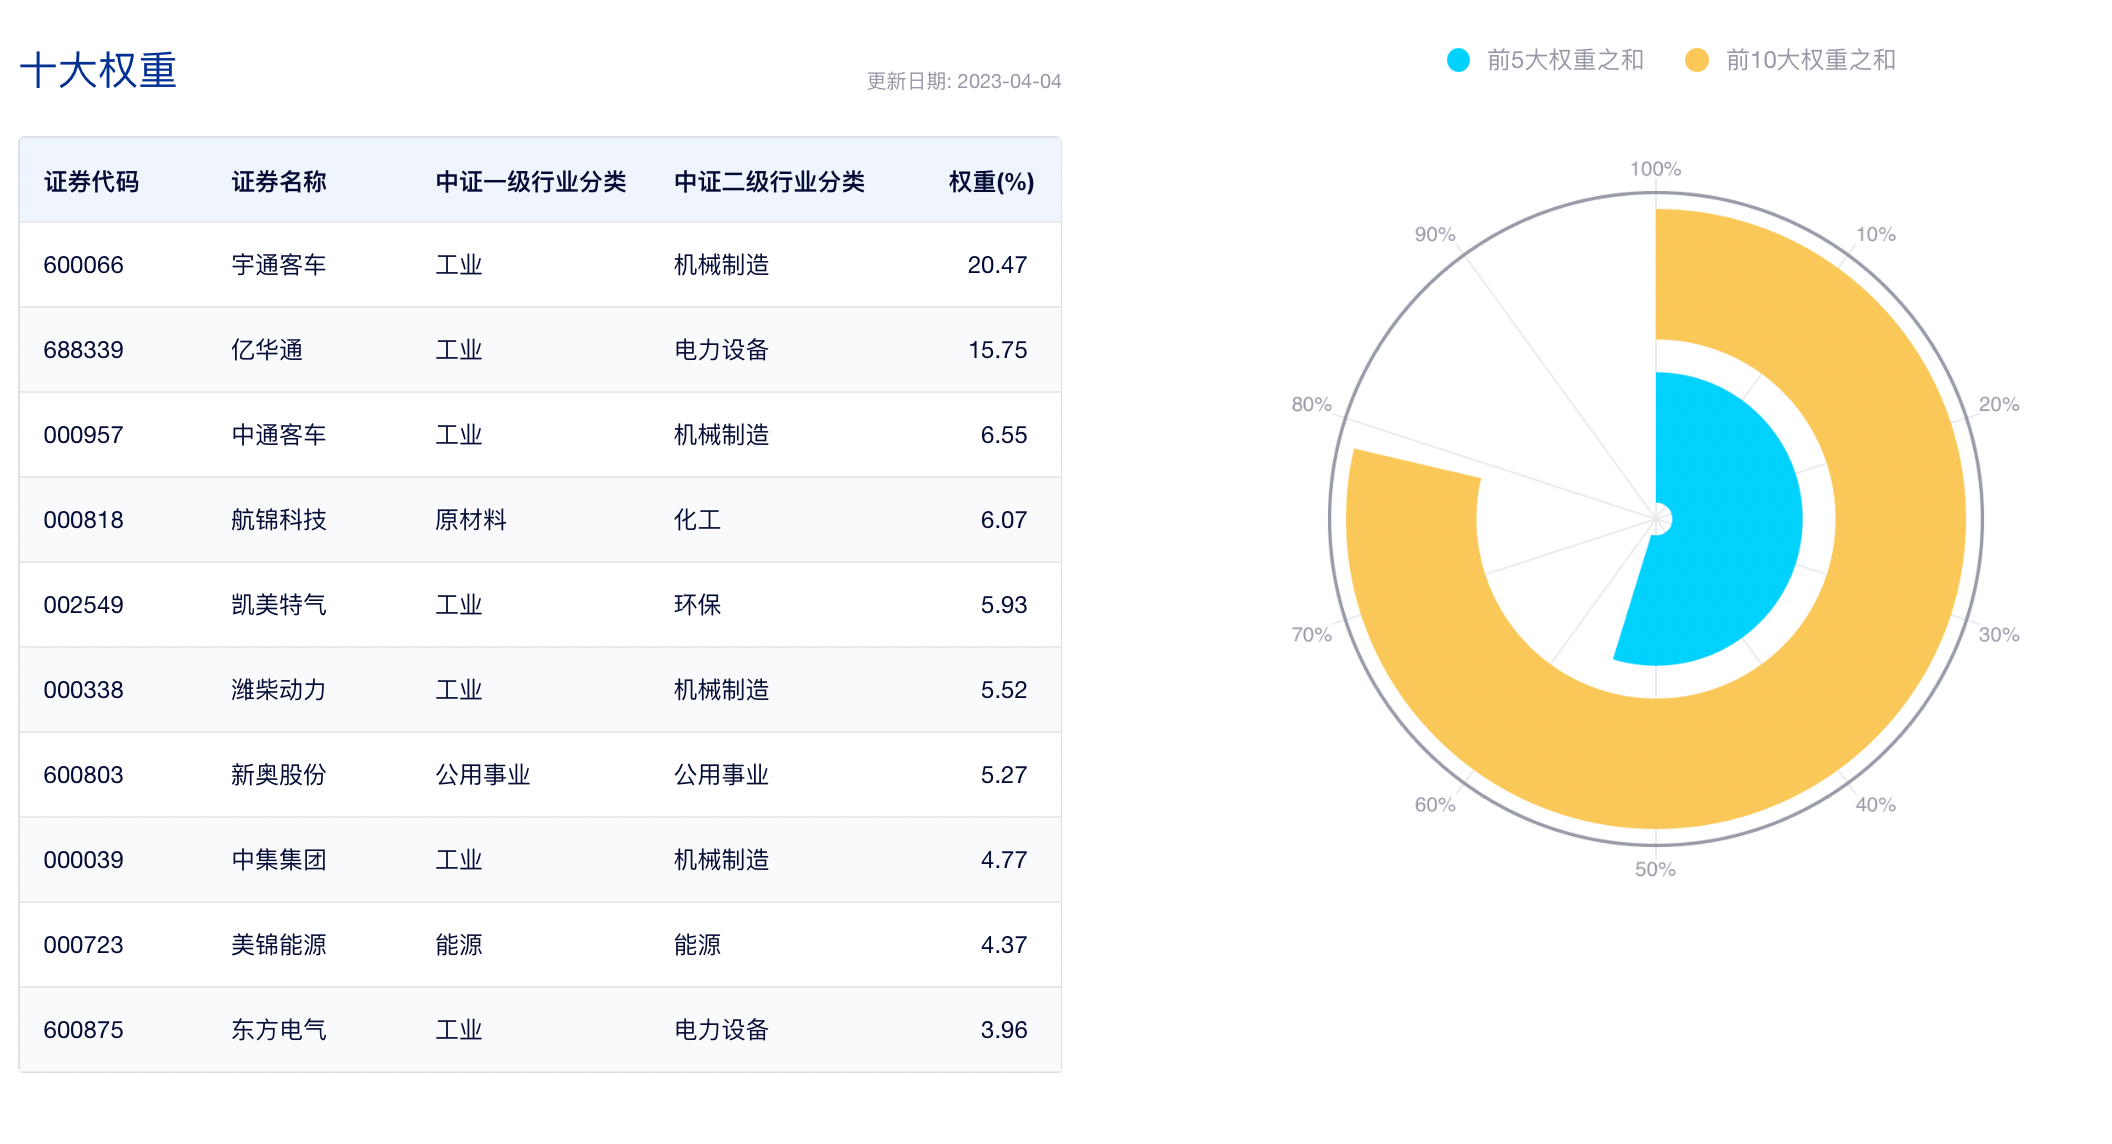Select the stock name 新奥股份

(279, 775)
